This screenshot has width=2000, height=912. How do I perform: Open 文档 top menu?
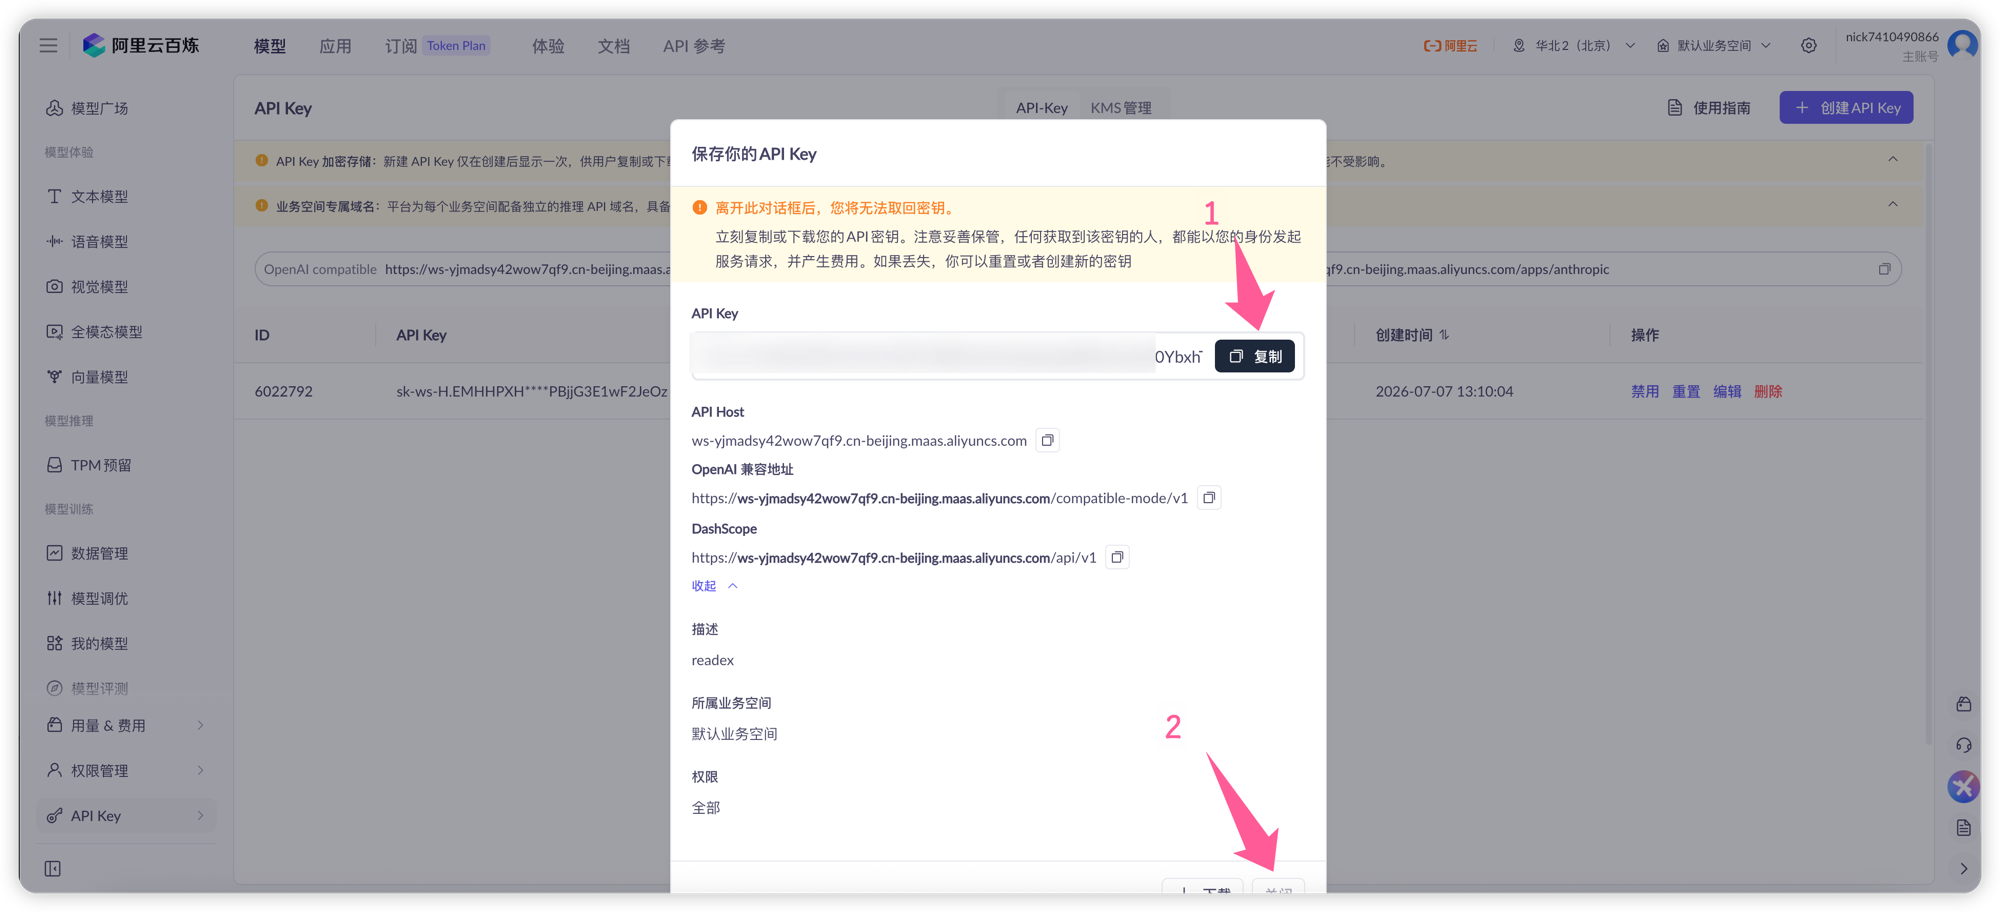(x=614, y=46)
